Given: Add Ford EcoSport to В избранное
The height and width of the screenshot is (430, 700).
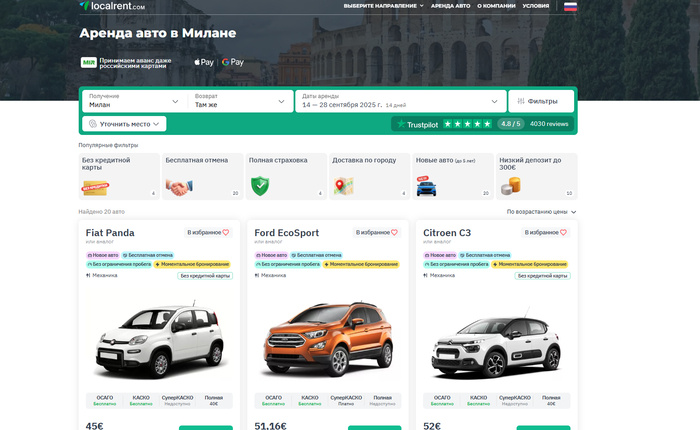Looking at the screenshot, I should (x=377, y=232).
